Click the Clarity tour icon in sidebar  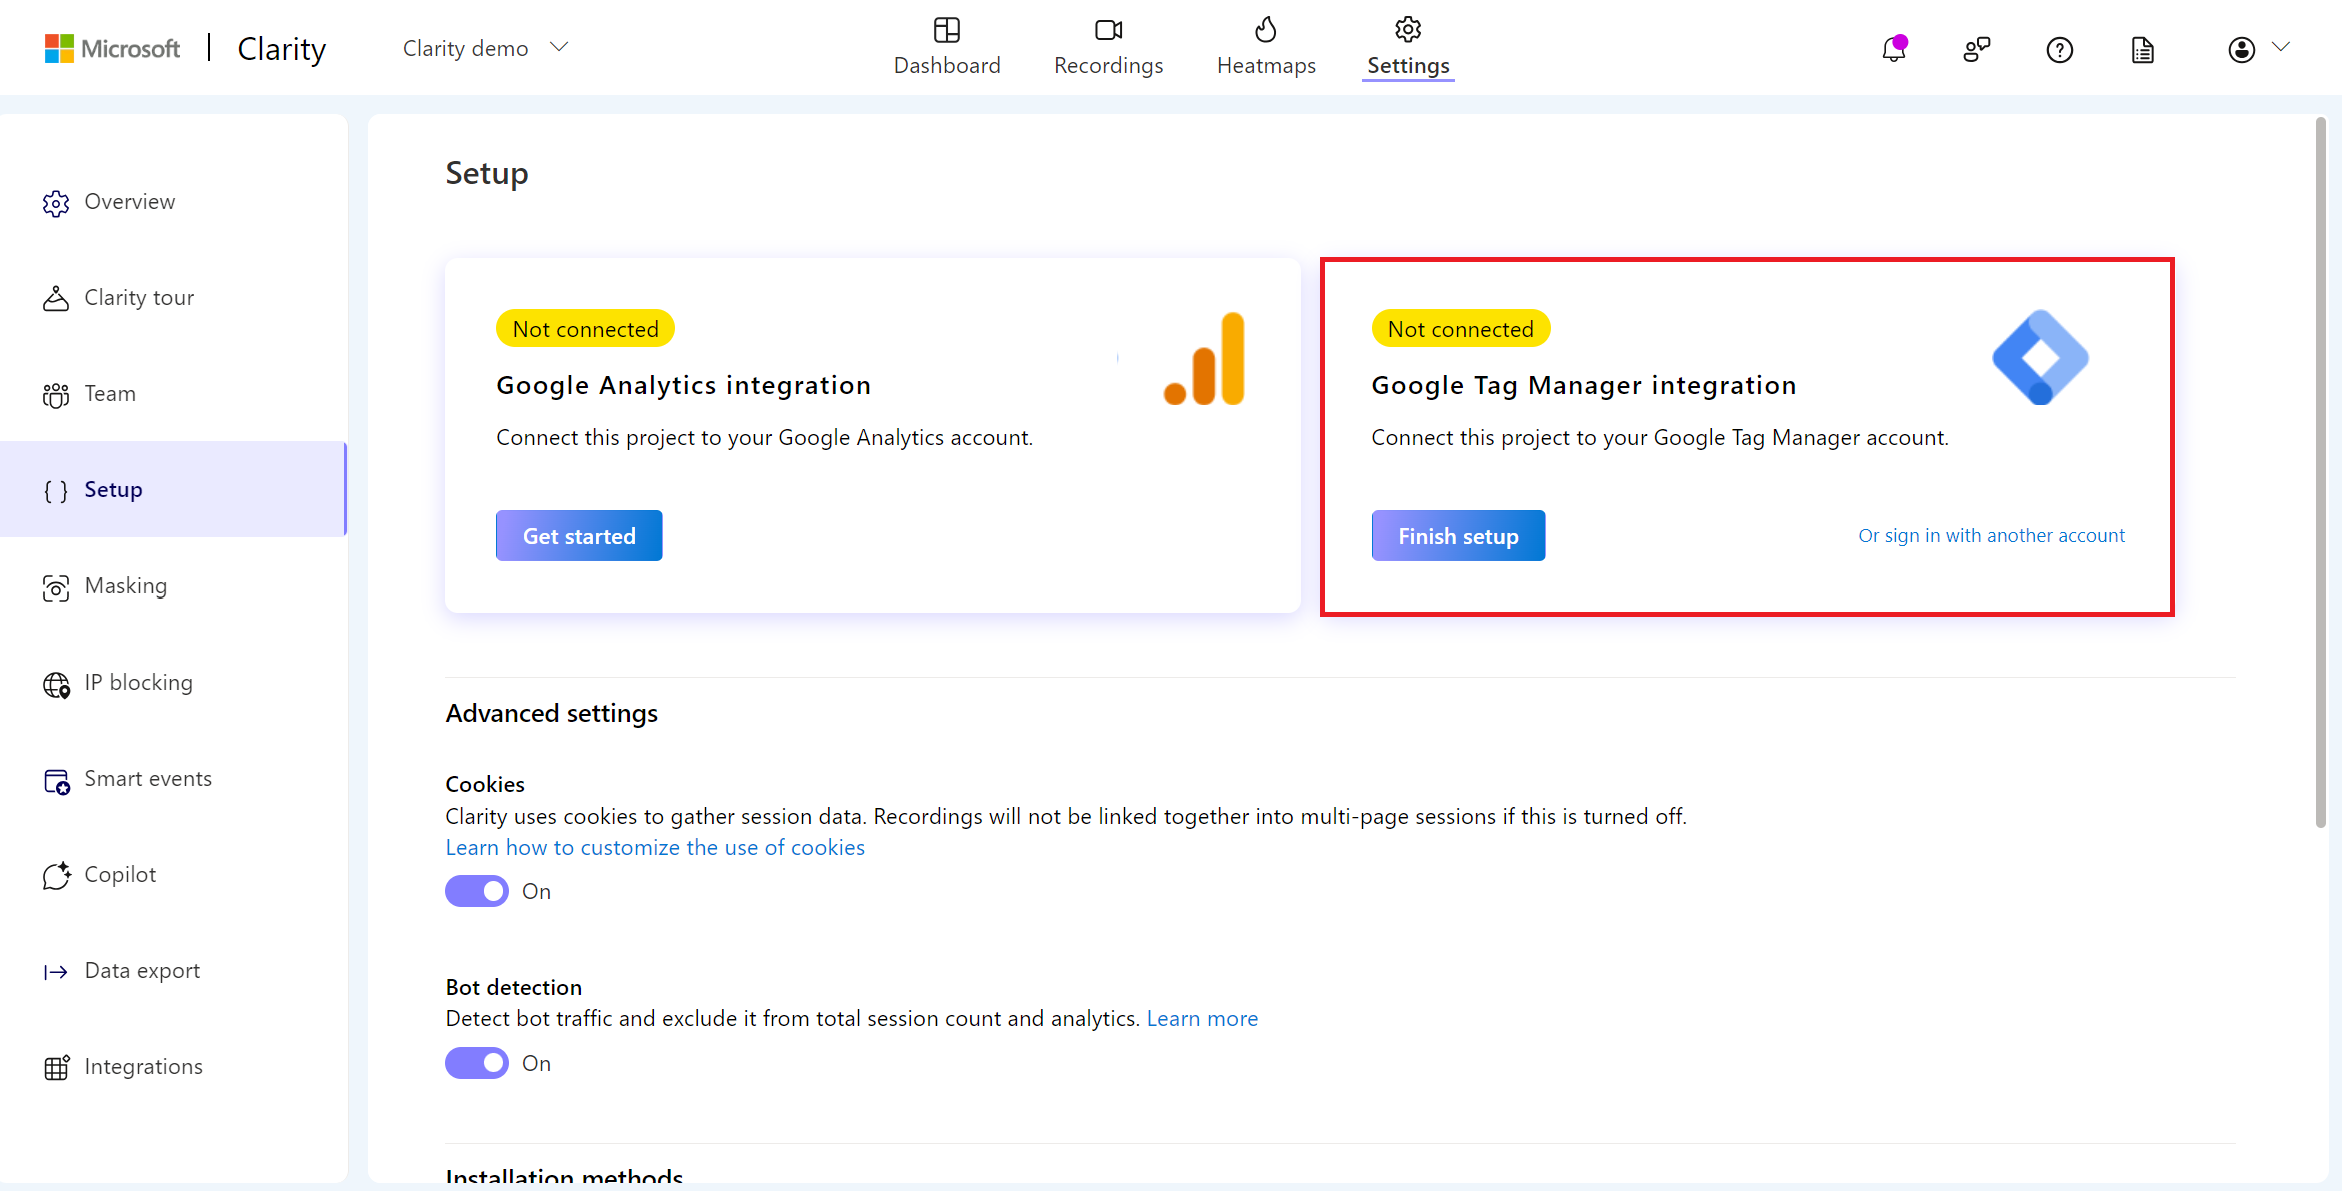tap(56, 298)
